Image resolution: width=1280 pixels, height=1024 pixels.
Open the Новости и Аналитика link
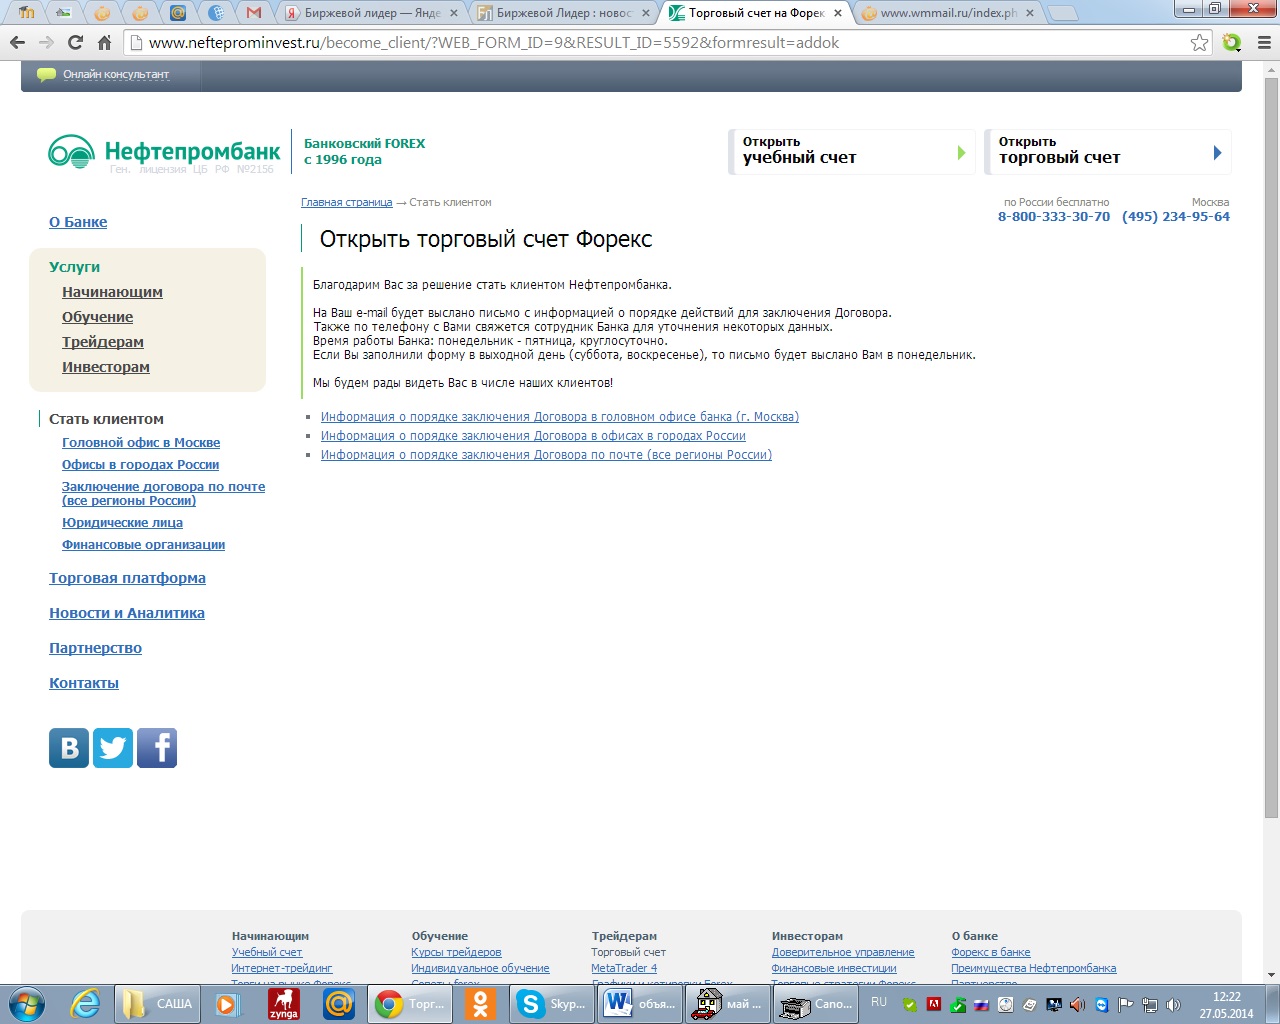tap(127, 613)
